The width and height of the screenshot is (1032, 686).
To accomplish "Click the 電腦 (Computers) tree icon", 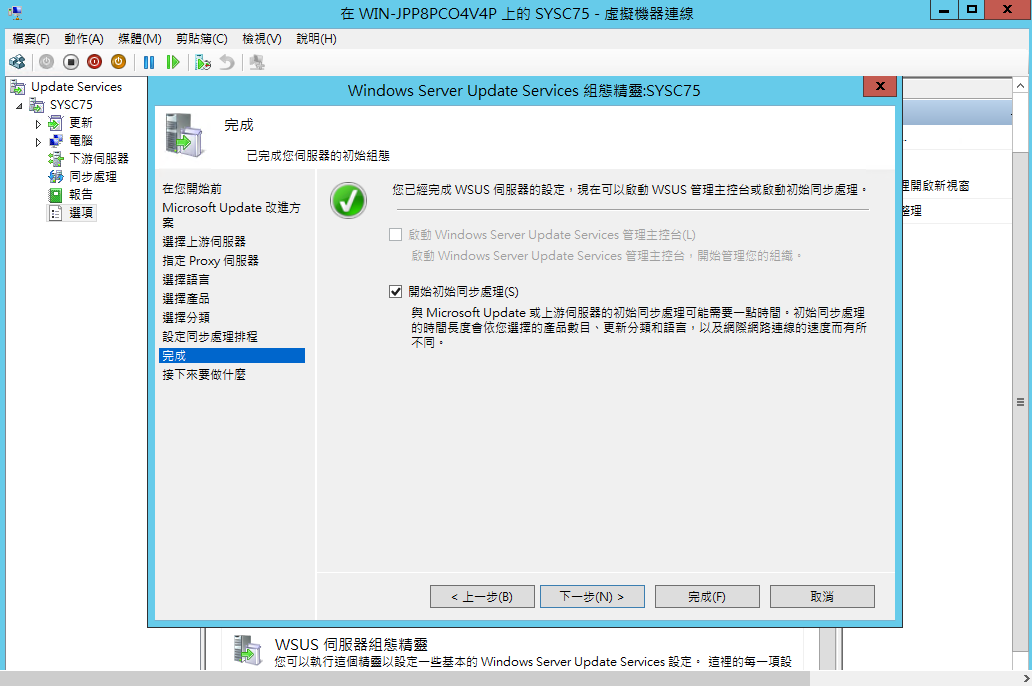I will pyautogui.click(x=56, y=141).
